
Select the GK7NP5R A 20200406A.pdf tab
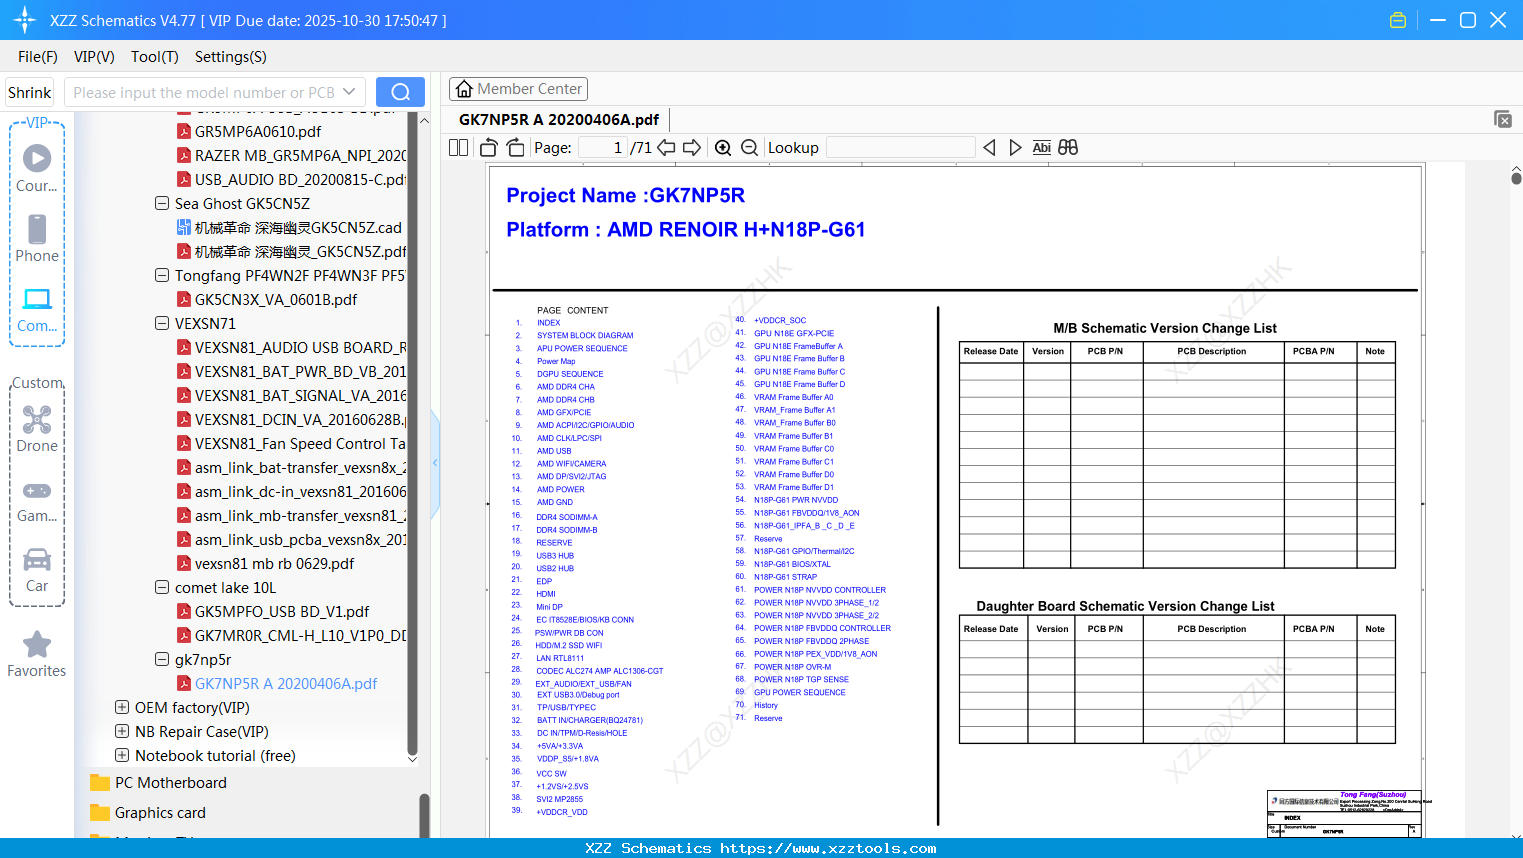[x=559, y=119]
